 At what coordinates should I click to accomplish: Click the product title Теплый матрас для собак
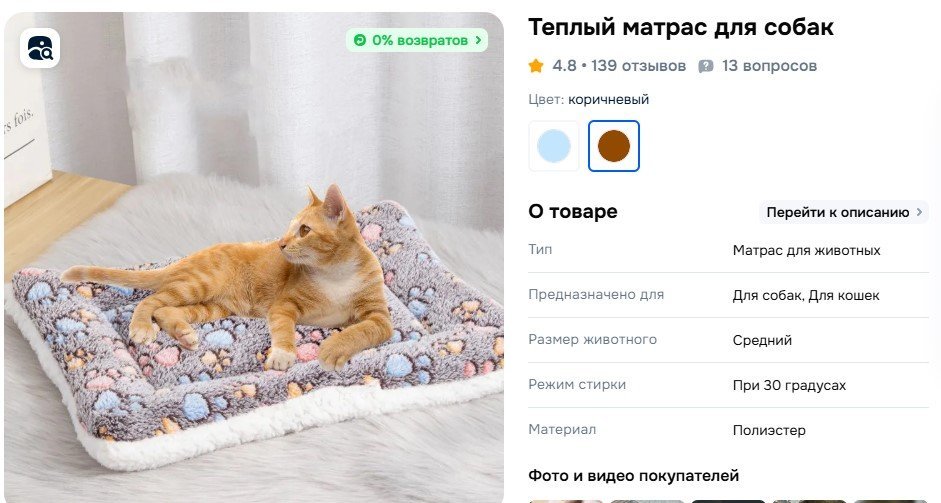coord(681,28)
